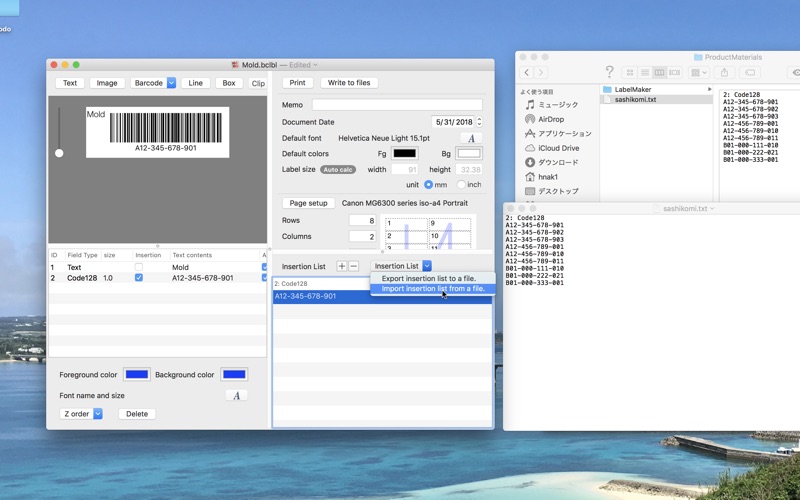Switch Finder to cover flow view
The width and height of the screenshot is (800, 500).
(674, 72)
